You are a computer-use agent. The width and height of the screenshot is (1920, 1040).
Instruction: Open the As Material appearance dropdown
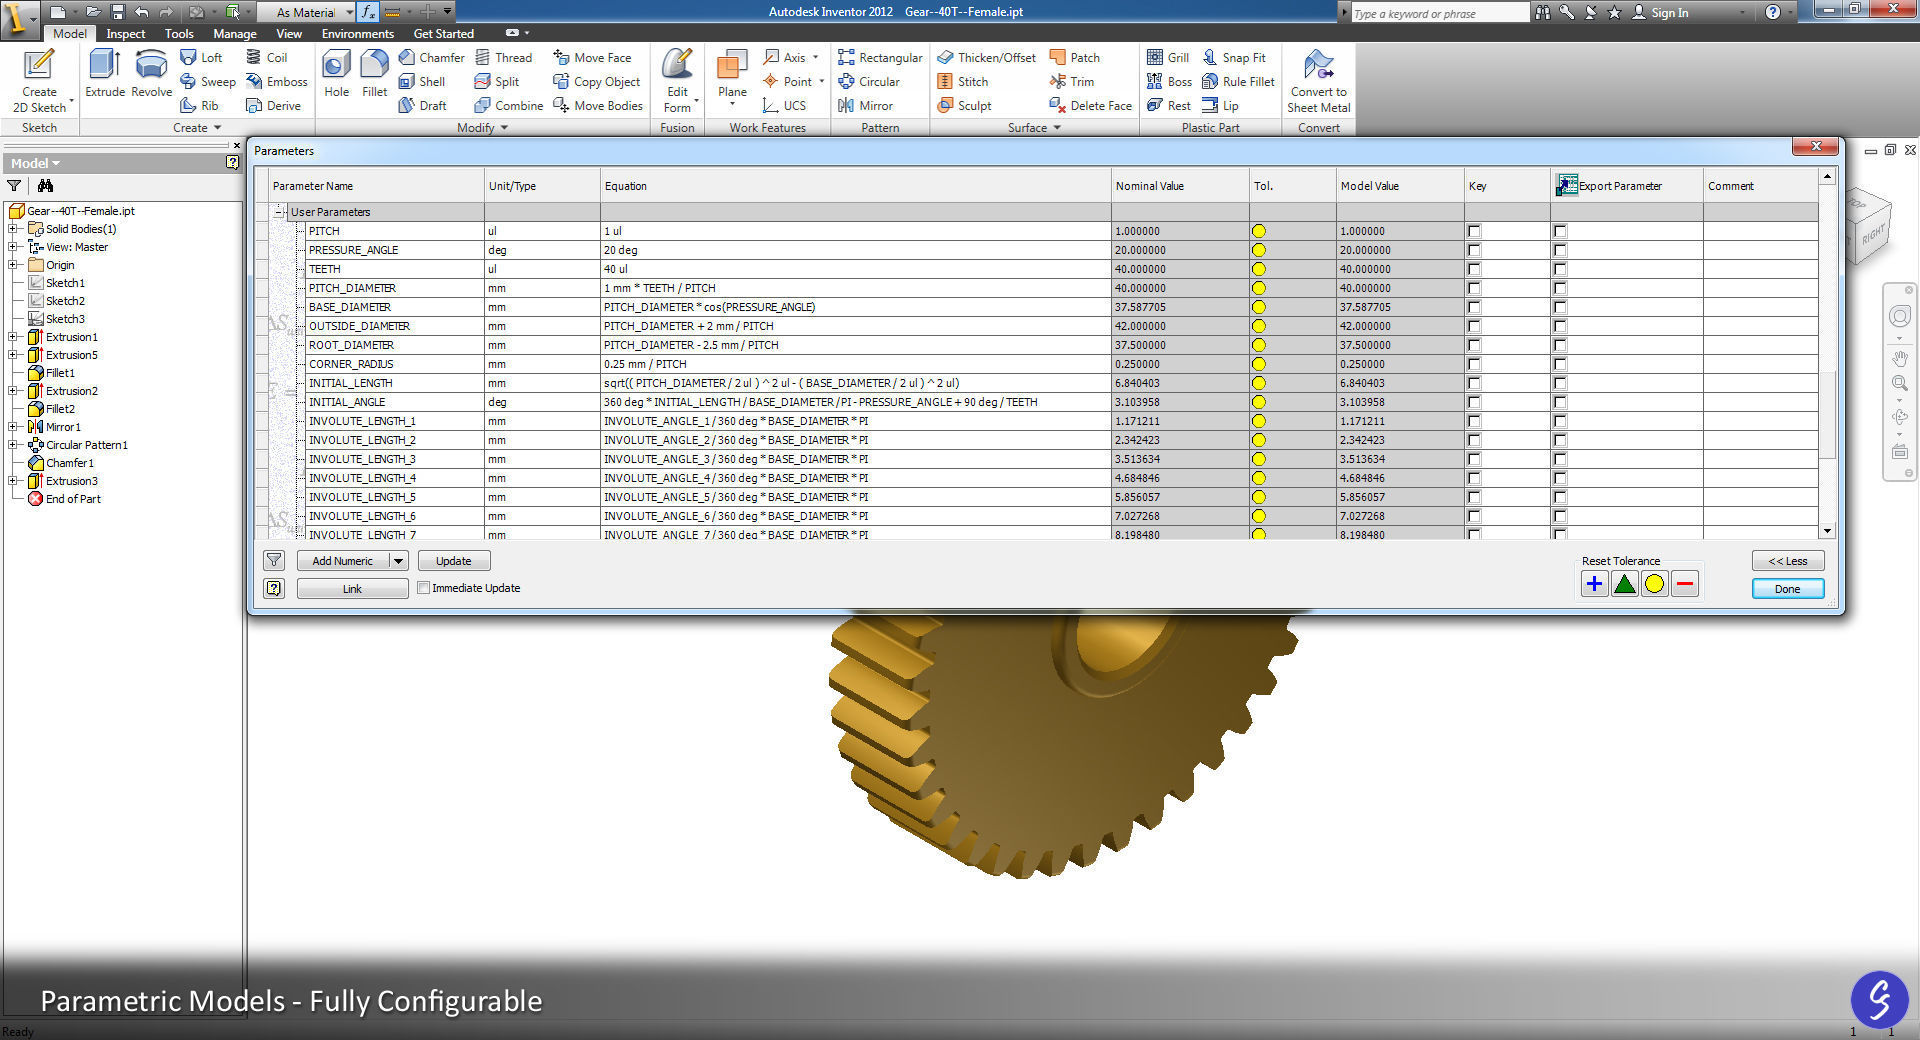(349, 12)
